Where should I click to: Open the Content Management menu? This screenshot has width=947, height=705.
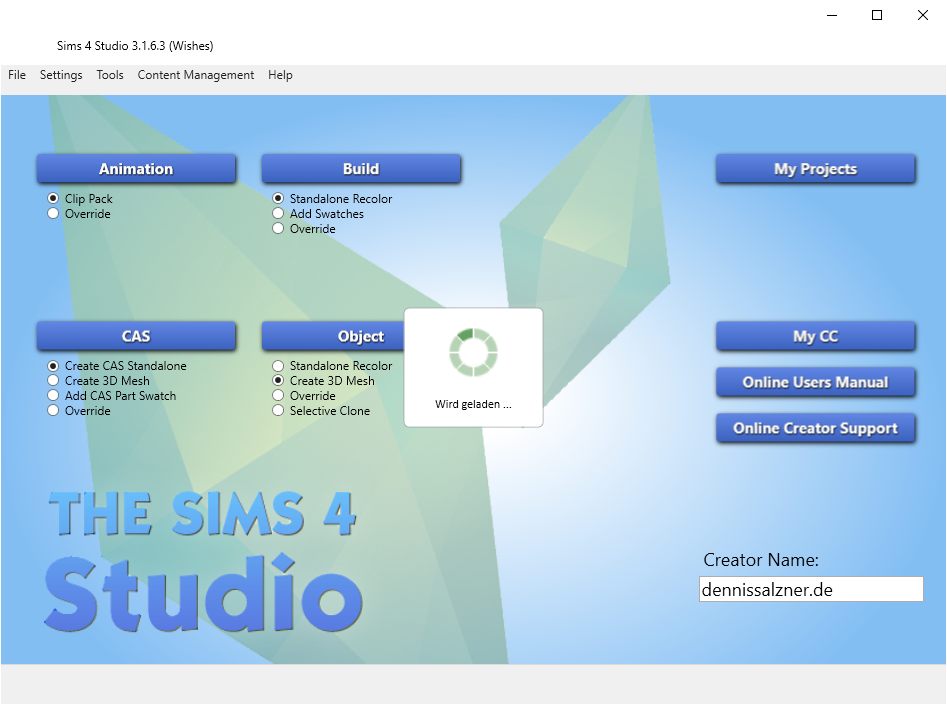[196, 75]
